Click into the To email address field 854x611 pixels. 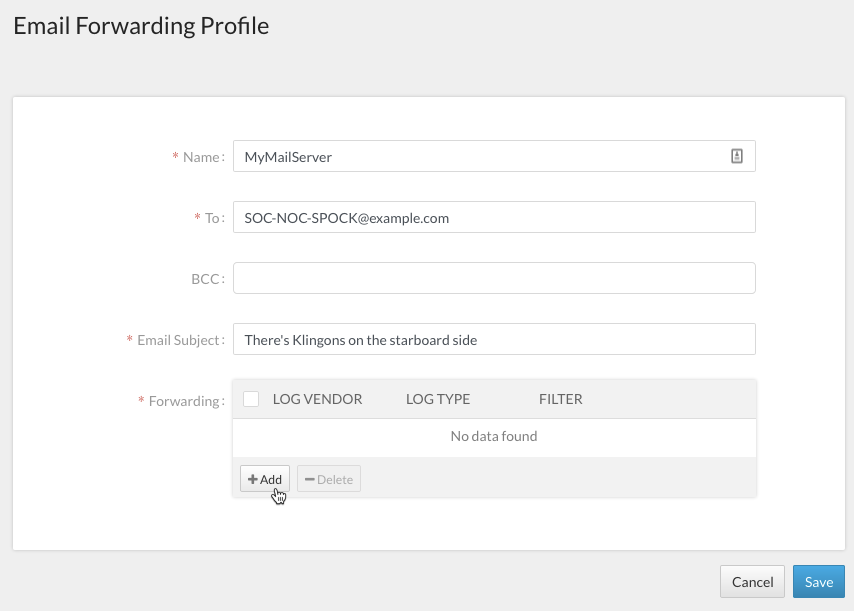click(x=493, y=217)
